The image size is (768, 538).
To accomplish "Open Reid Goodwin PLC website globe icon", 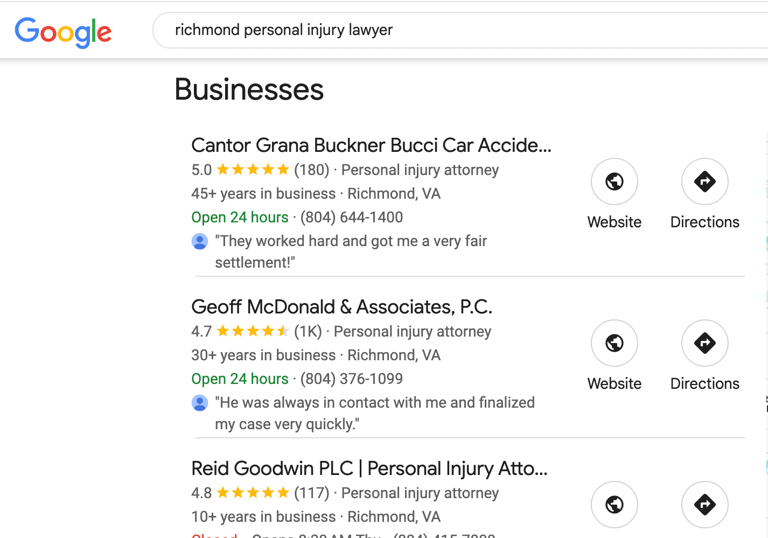I will click(x=614, y=505).
